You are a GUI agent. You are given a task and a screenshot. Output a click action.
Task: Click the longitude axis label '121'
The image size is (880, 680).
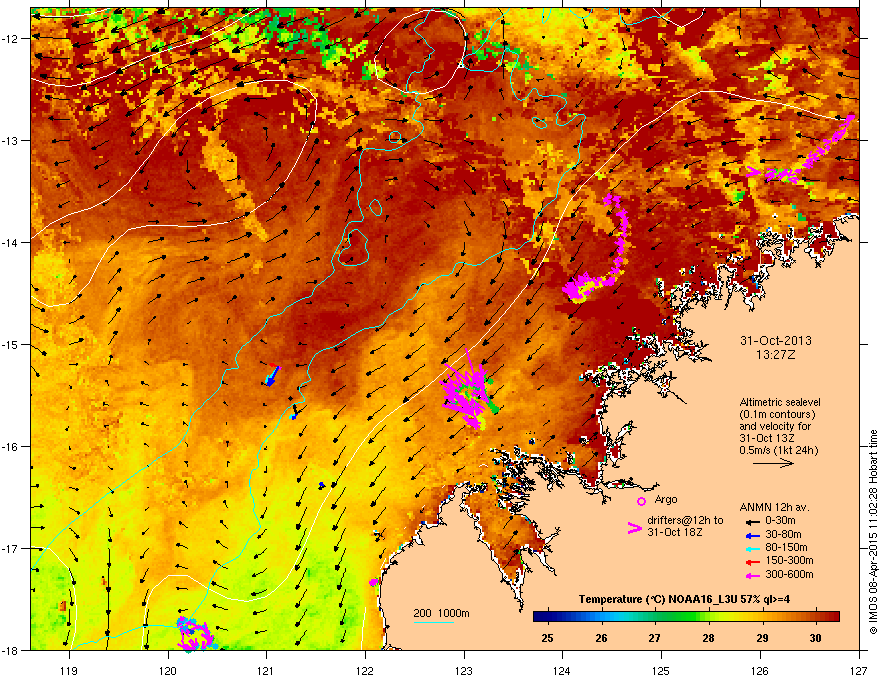click(266, 670)
